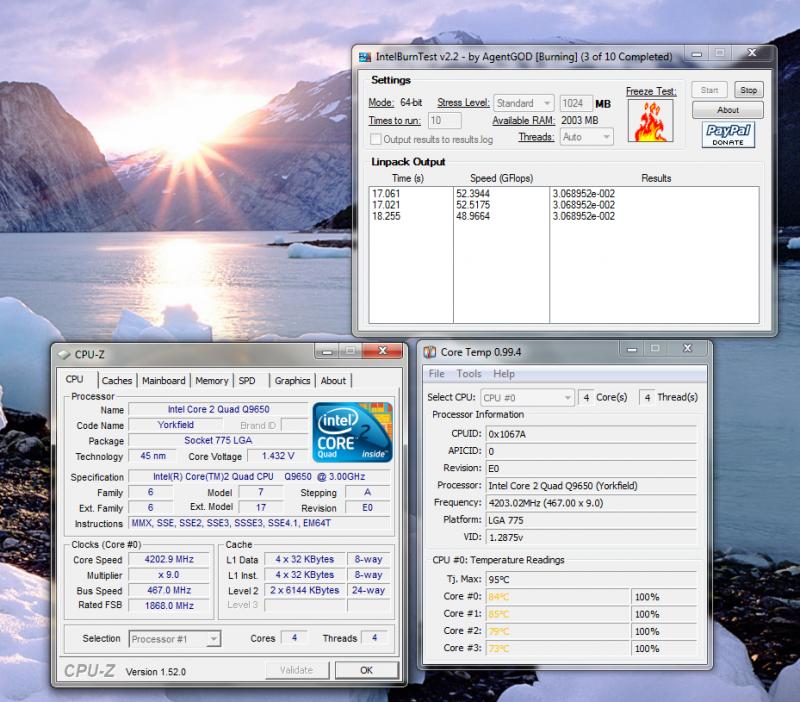Open the Tools menu in Core Temp
Screen dimensions: 800x702
coord(468,374)
